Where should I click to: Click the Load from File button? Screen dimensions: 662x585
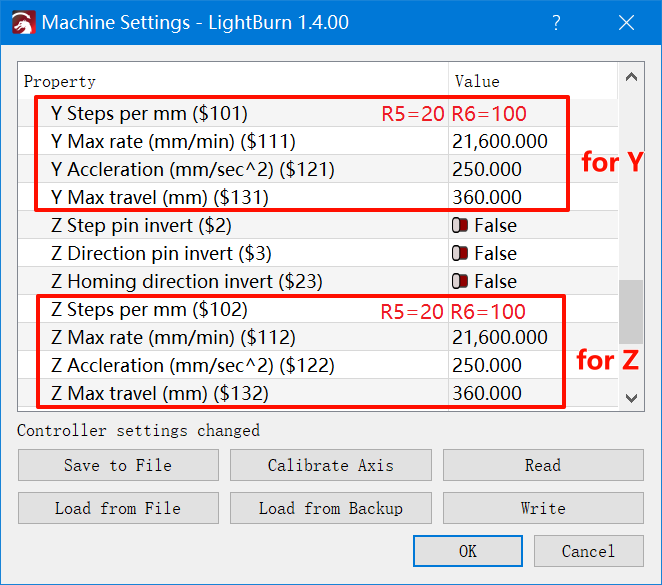coord(118,508)
